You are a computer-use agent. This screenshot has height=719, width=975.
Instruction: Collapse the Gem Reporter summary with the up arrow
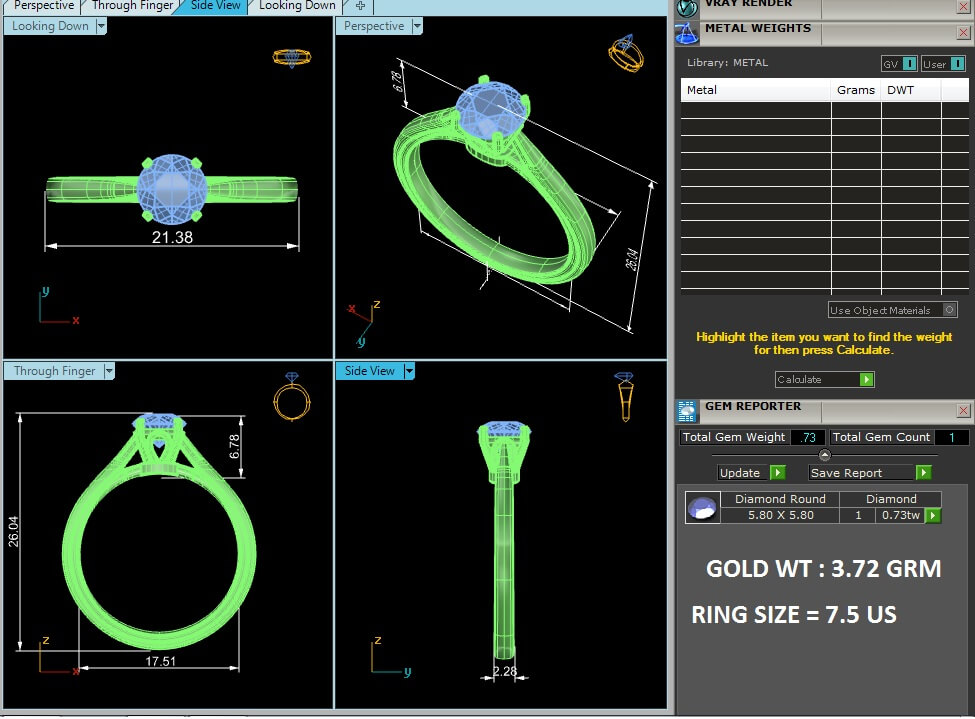coord(824,455)
